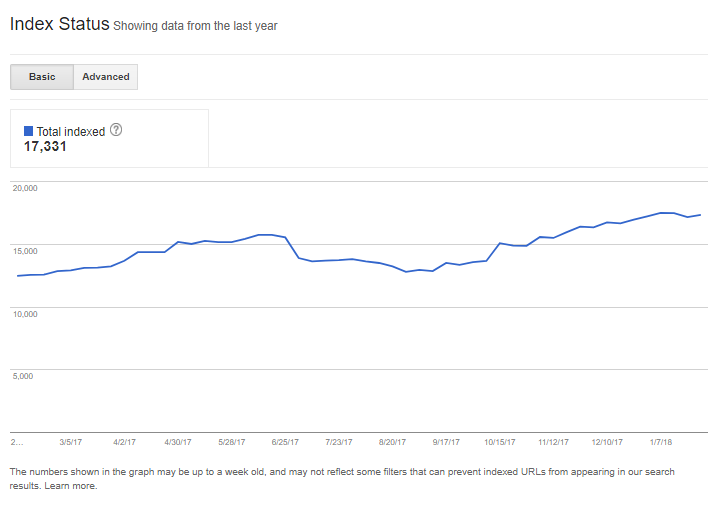Select the 7/23/17 date label

(x=339, y=442)
